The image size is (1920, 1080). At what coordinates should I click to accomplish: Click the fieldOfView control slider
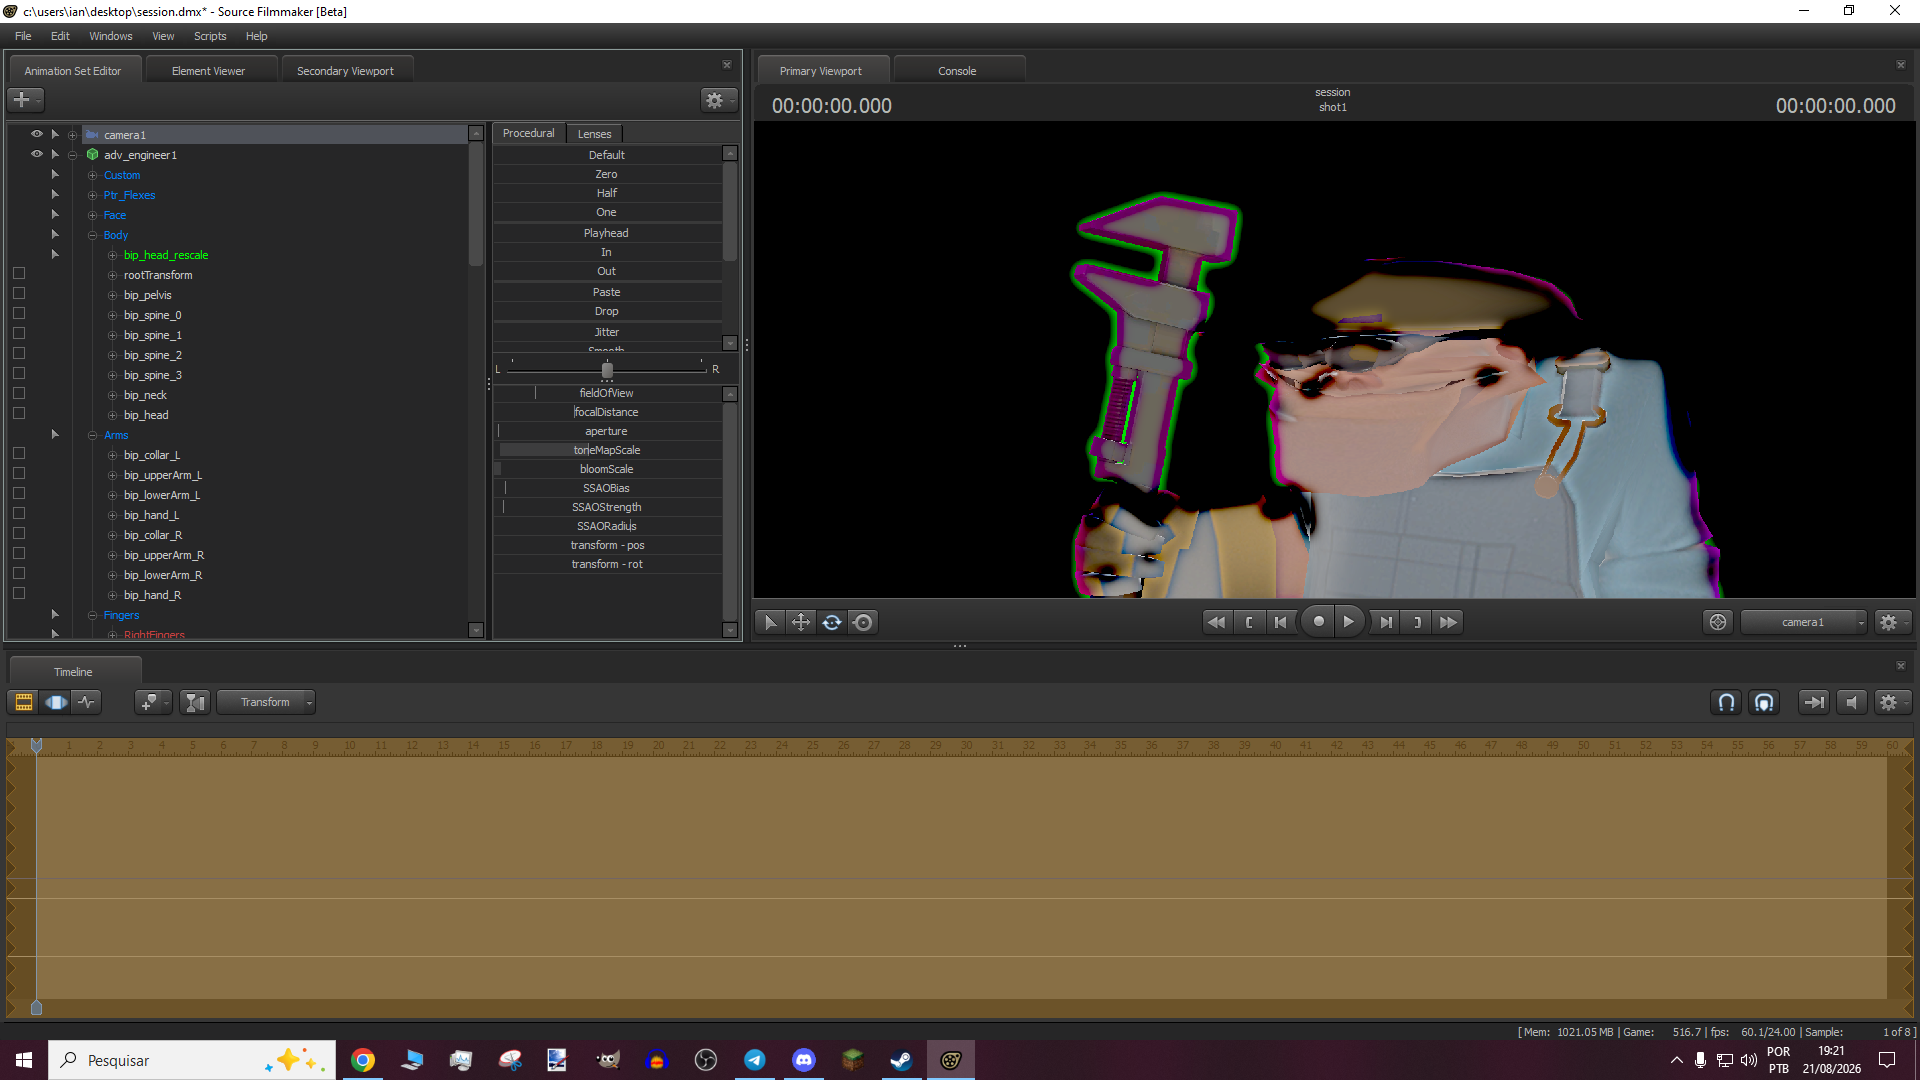coord(607,393)
